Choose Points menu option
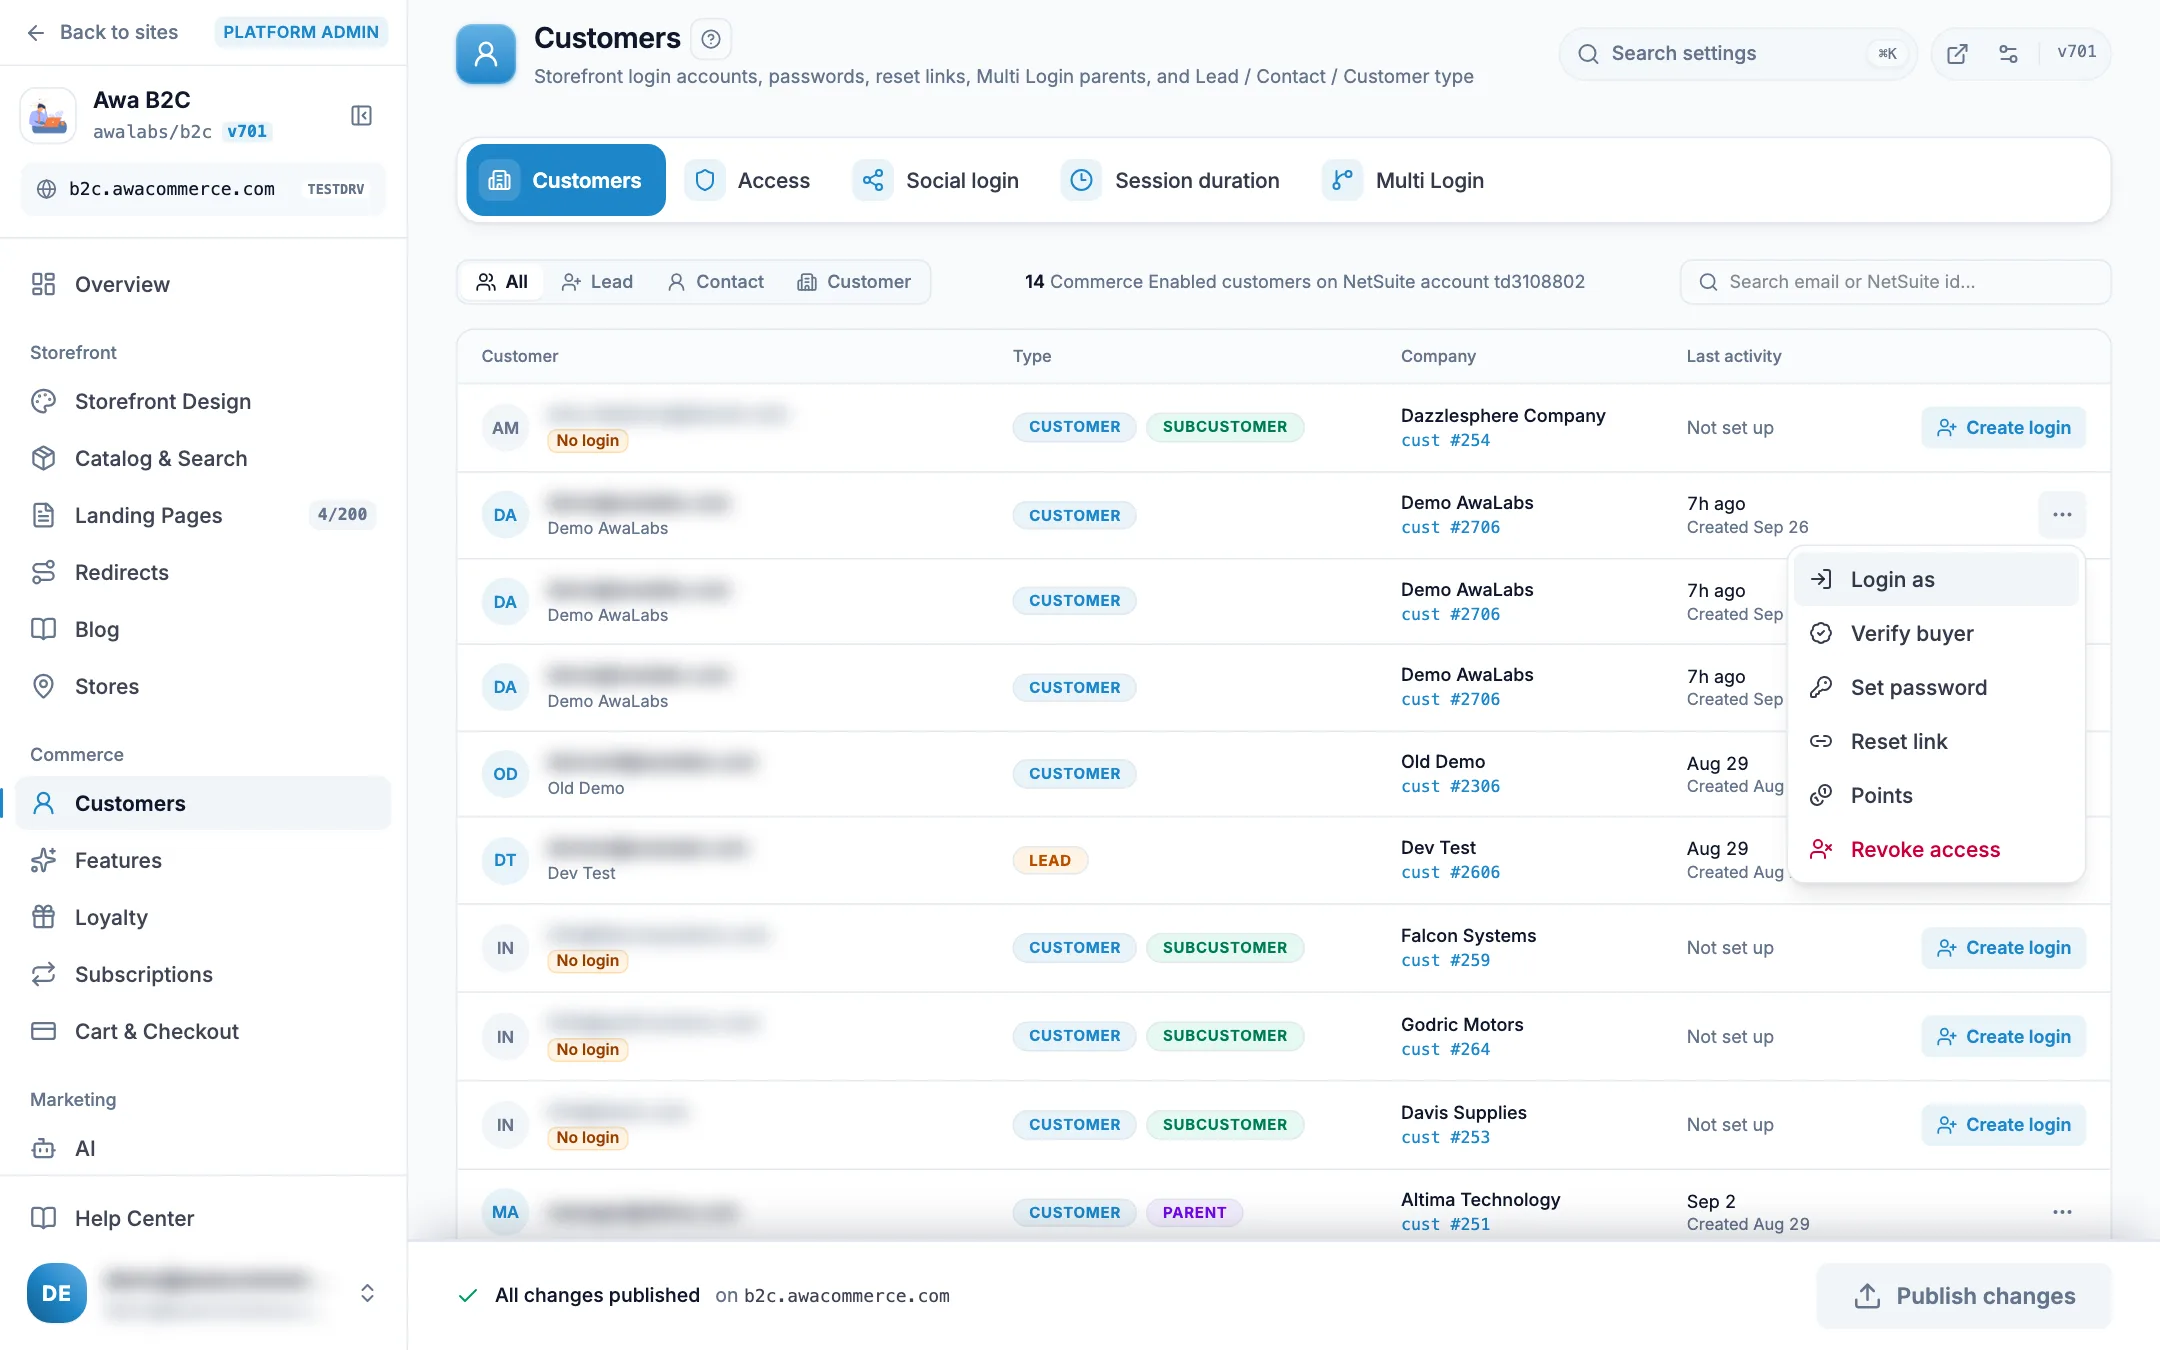Image resolution: width=2160 pixels, height=1350 pixels. point(1936,796)
